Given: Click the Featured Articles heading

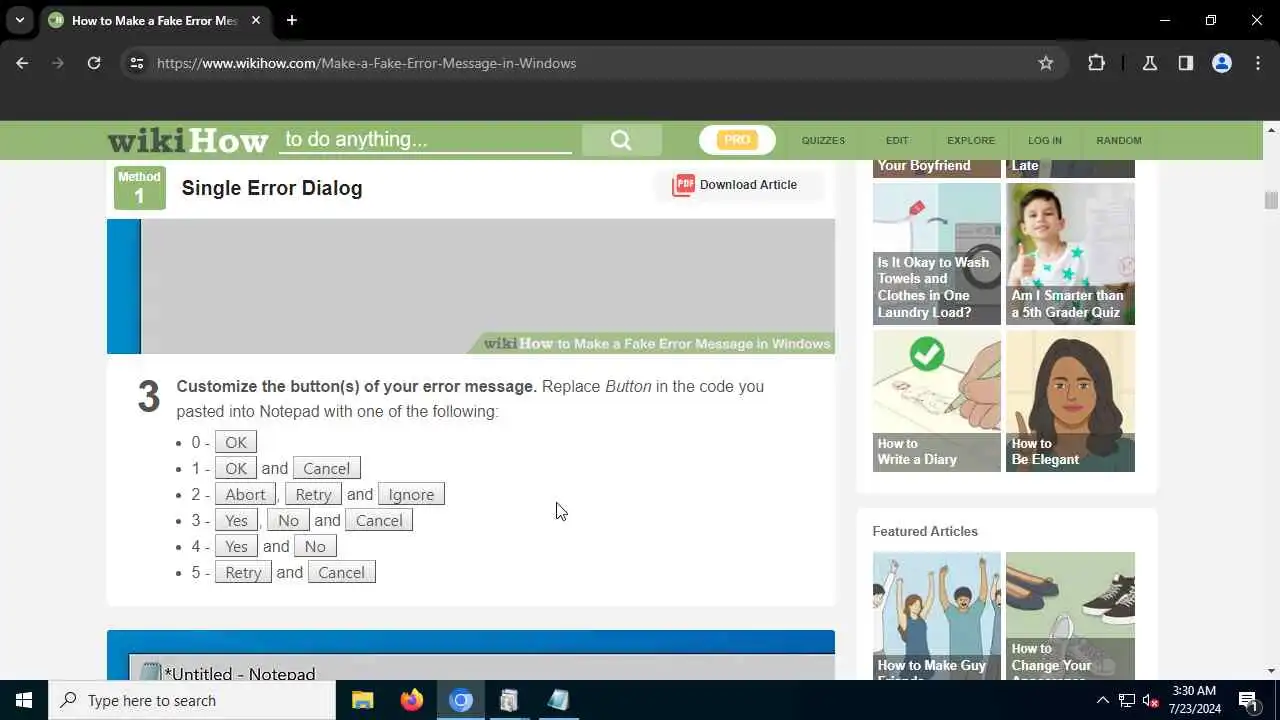Looking at the screenshot, I should click(925, 531).
